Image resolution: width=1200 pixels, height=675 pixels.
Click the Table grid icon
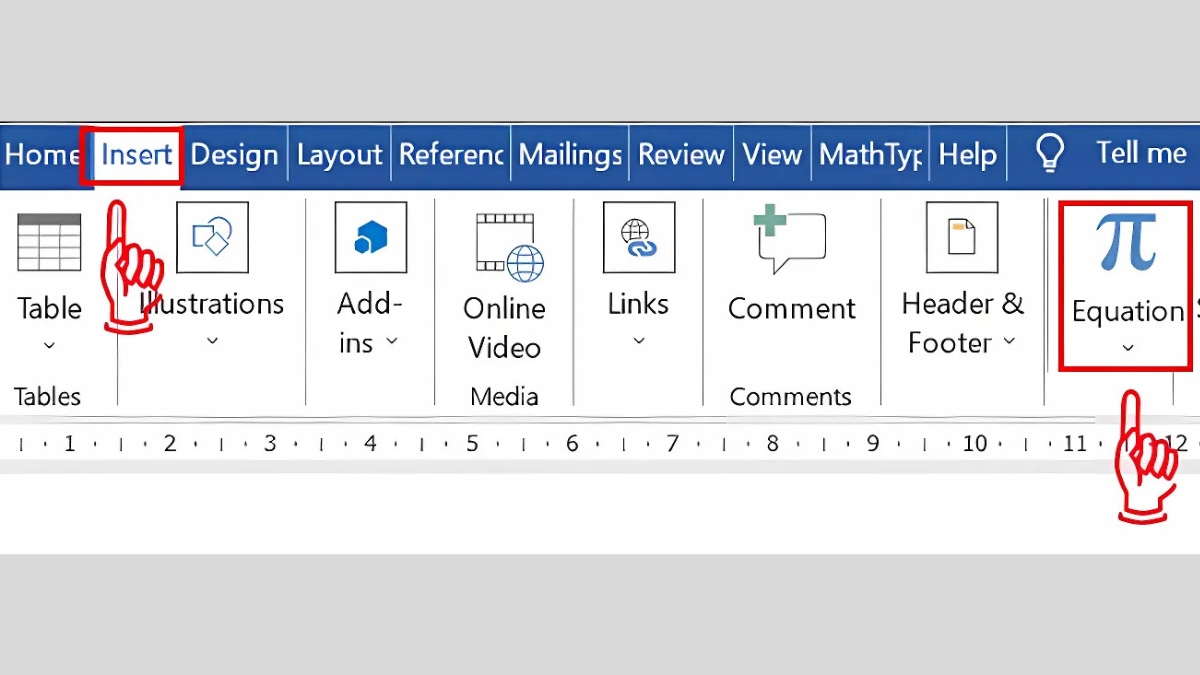tap(49, 241)
